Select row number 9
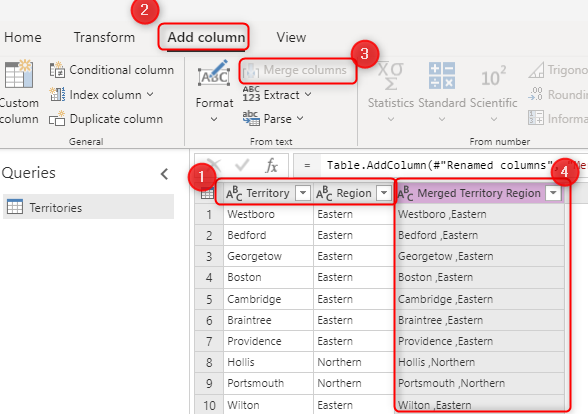The width and height of the screenshot is (588, 414). pos(209,383)
